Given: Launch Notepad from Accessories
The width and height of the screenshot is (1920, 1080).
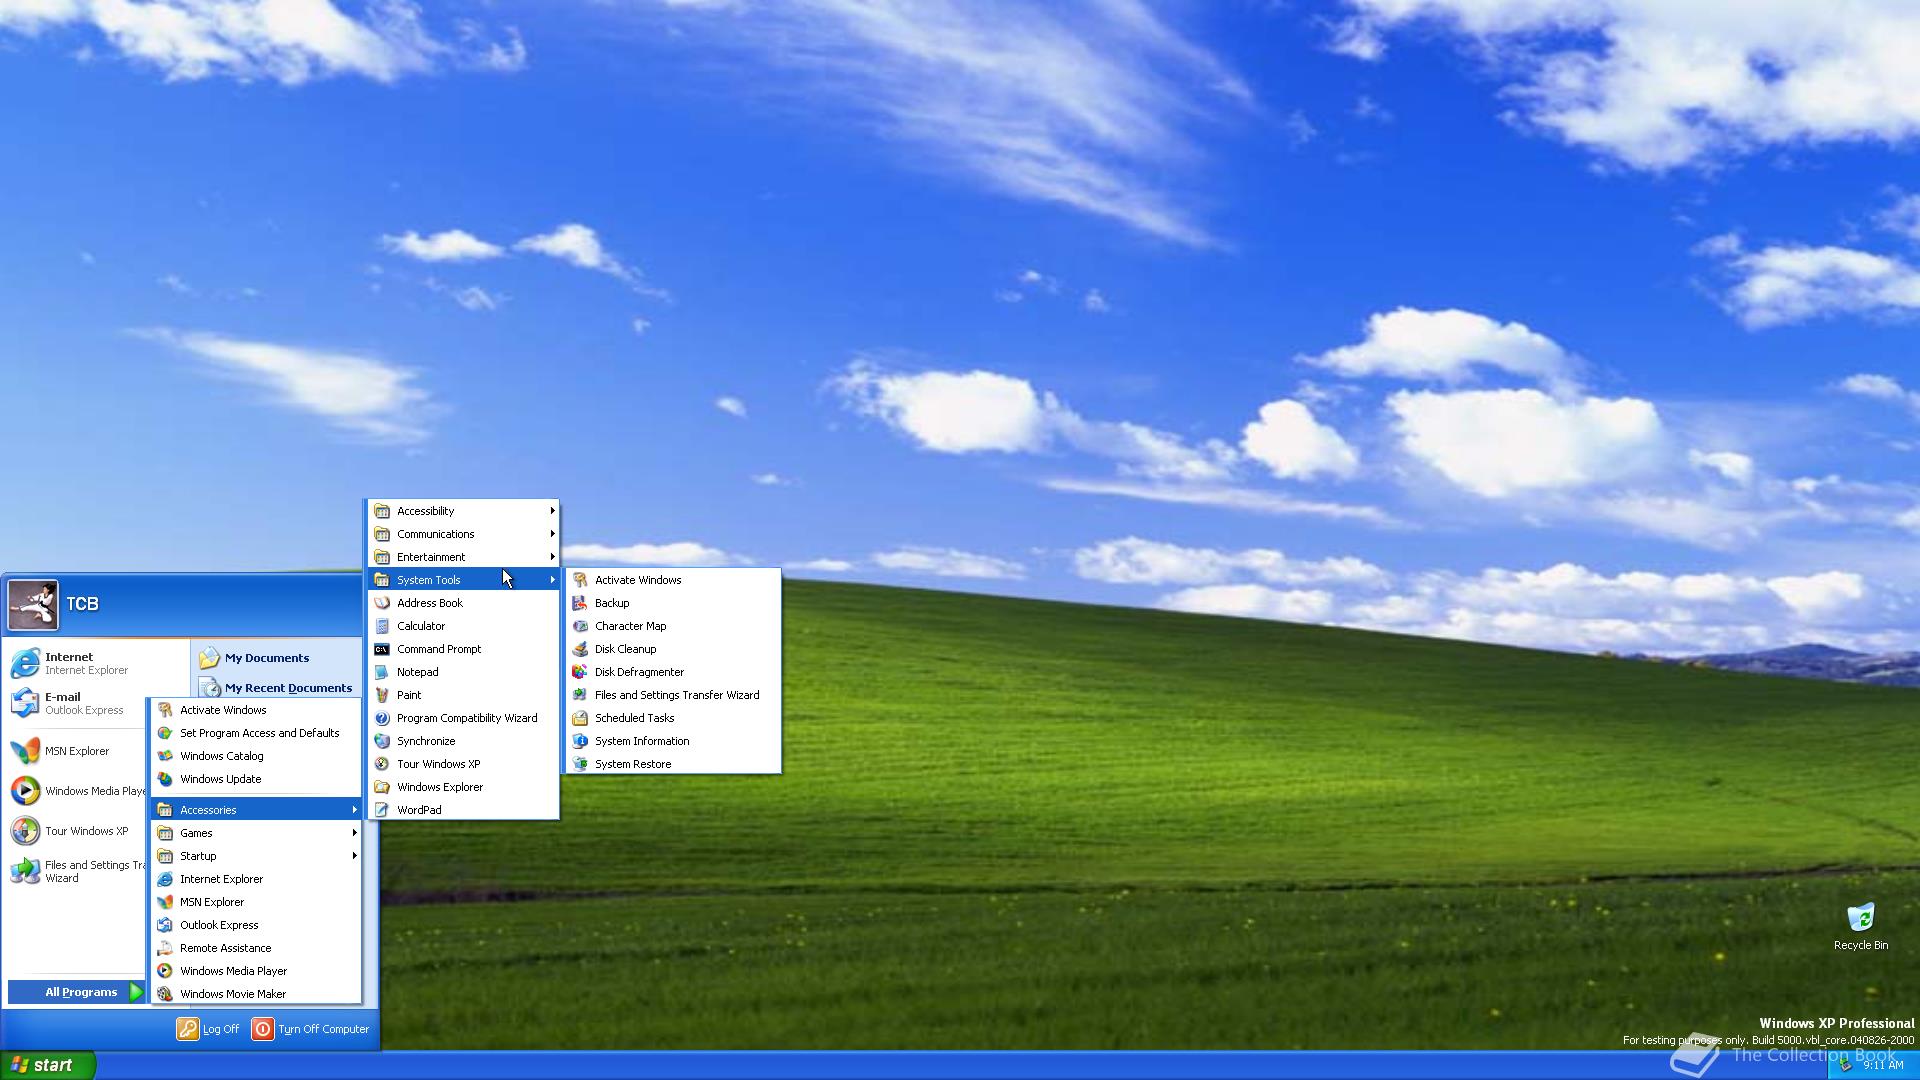Looking at the screenshot, I should pyautogui.click(x=417, y=672).
